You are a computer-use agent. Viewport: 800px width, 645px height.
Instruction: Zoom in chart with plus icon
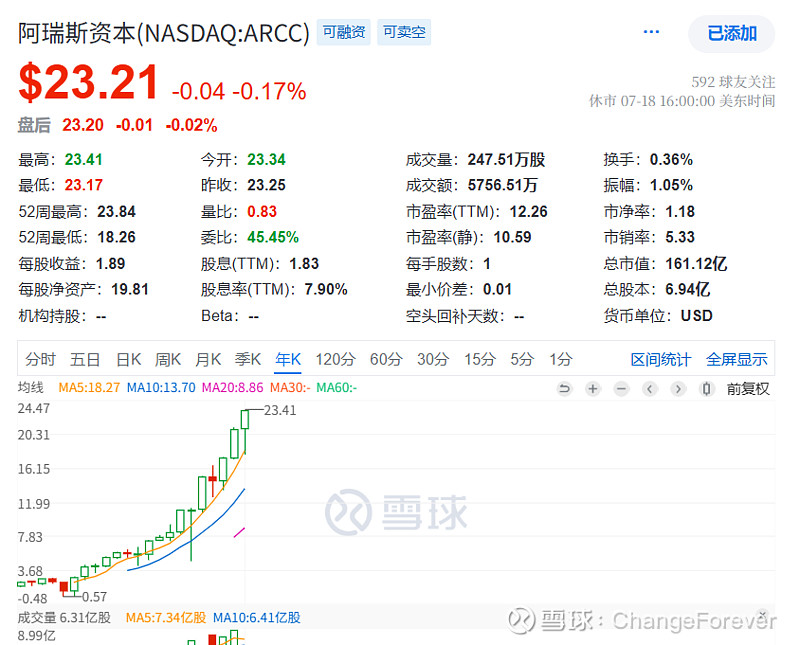593,389
